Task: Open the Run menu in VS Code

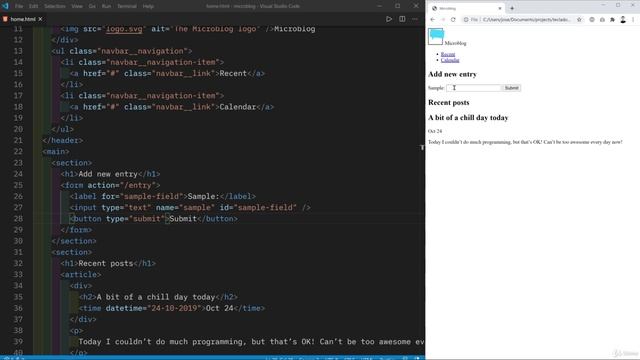Action: pos(106,7)
